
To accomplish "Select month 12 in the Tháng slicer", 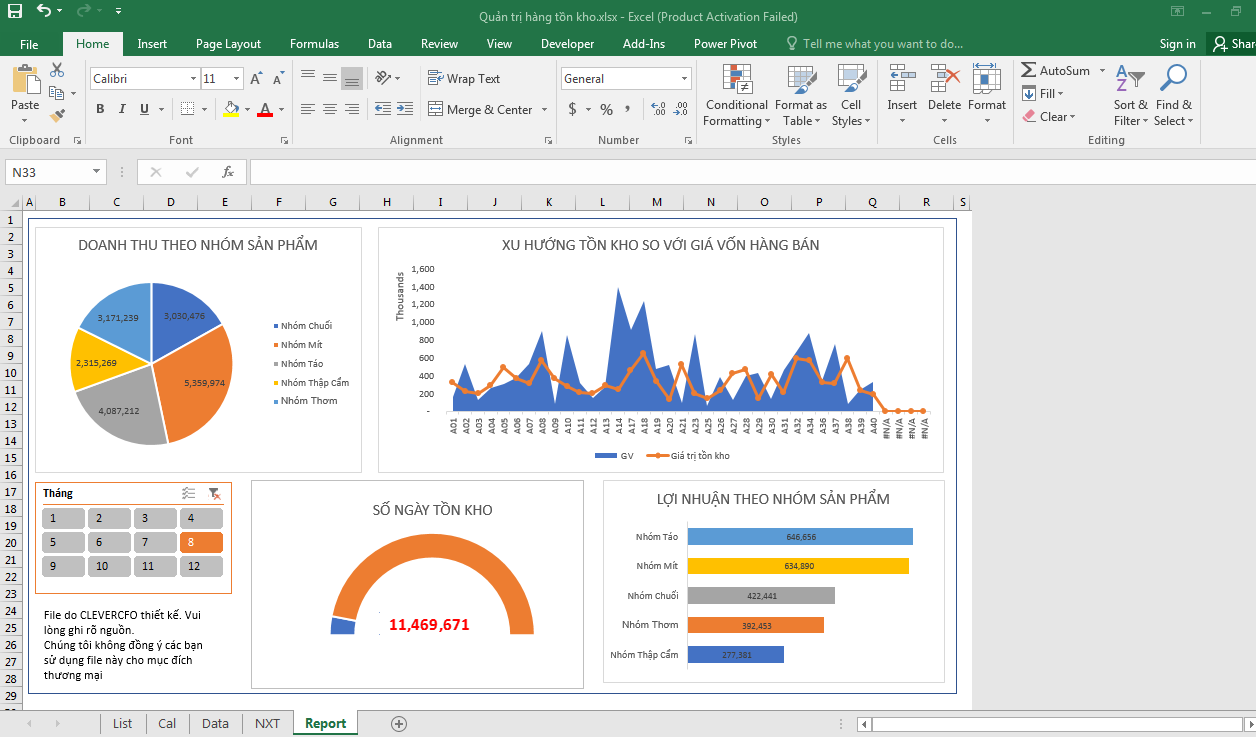I will pos(201,567).
